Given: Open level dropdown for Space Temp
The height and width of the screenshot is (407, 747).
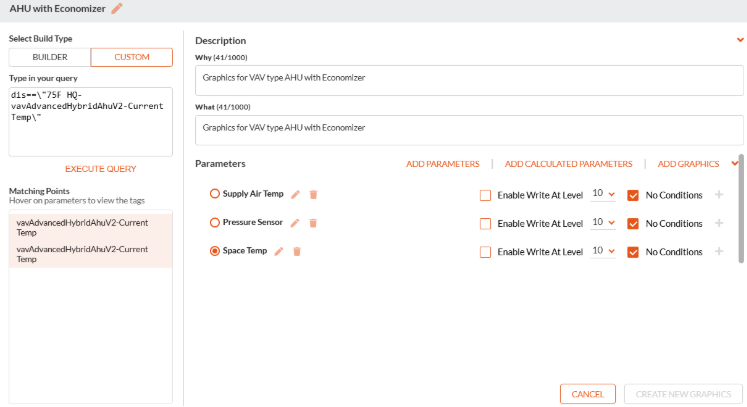Looking at the screenshot, I should click(x=603, y=251).
